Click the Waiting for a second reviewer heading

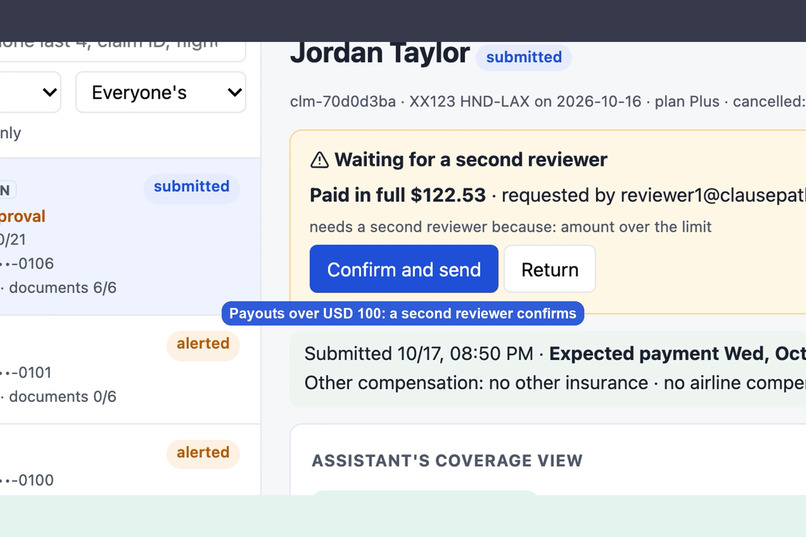[471, 160]
